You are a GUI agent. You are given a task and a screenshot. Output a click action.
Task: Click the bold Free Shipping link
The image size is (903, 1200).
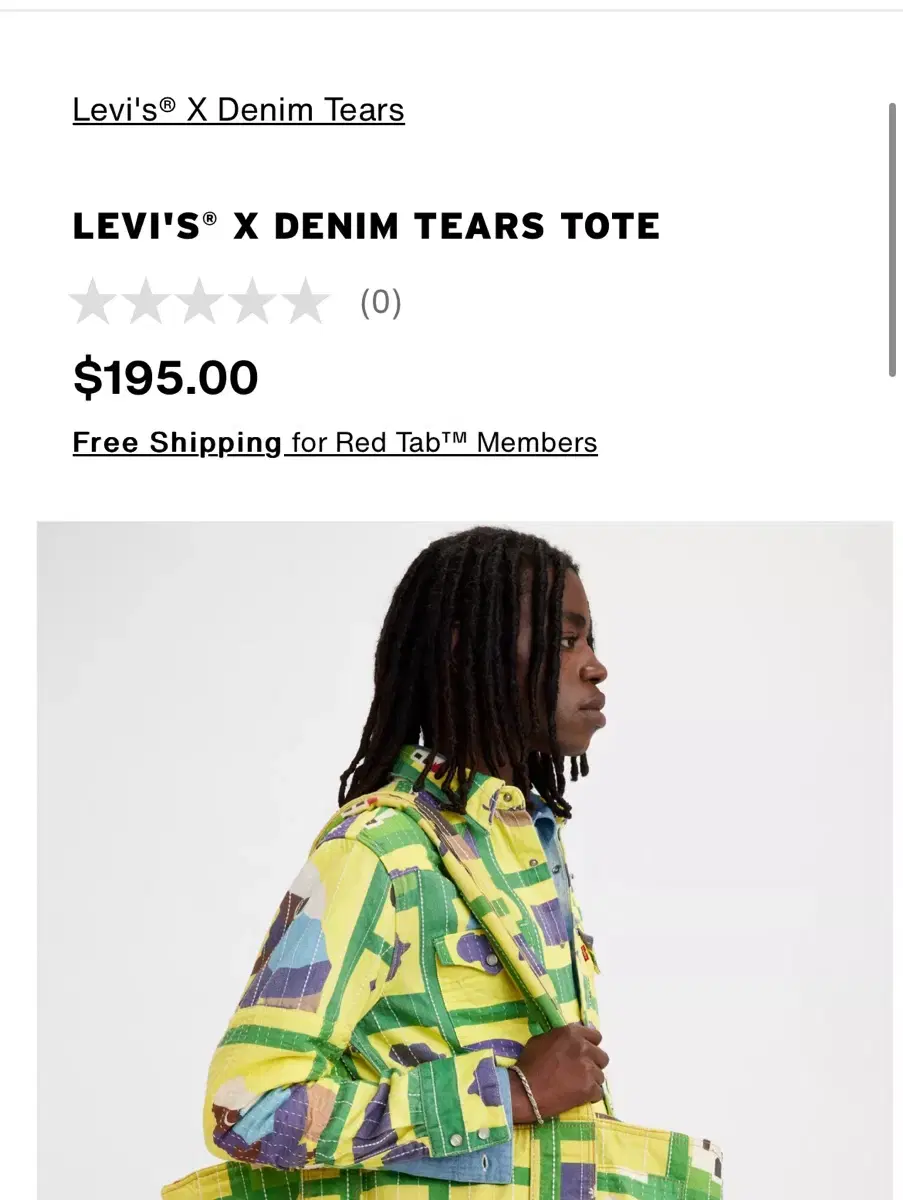tap(177, 442)
